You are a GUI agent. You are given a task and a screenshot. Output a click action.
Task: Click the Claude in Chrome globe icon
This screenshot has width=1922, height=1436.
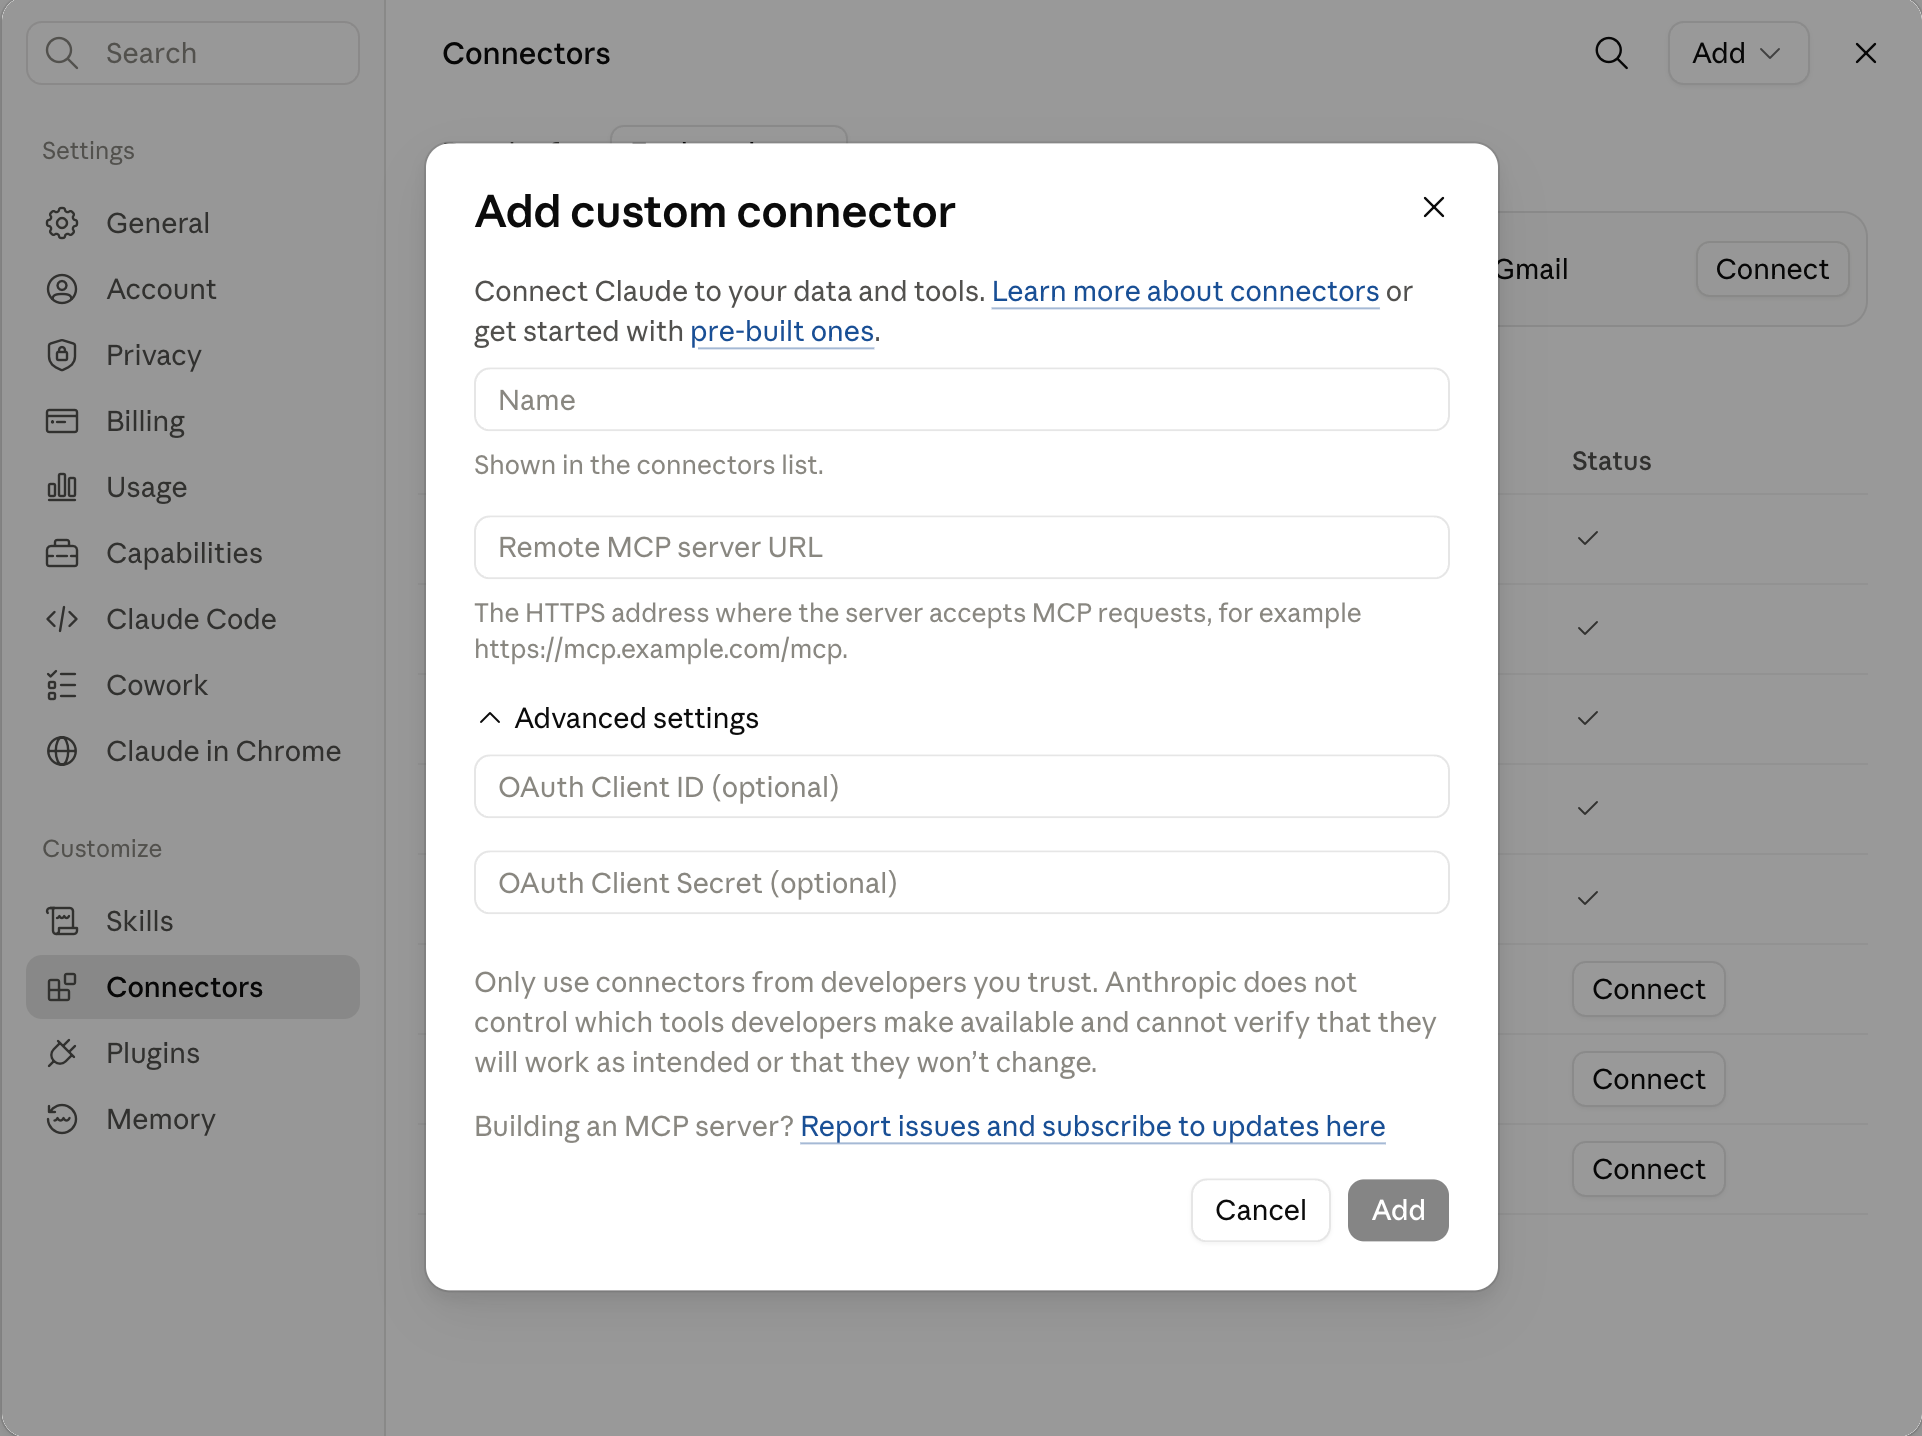(62, 751)
